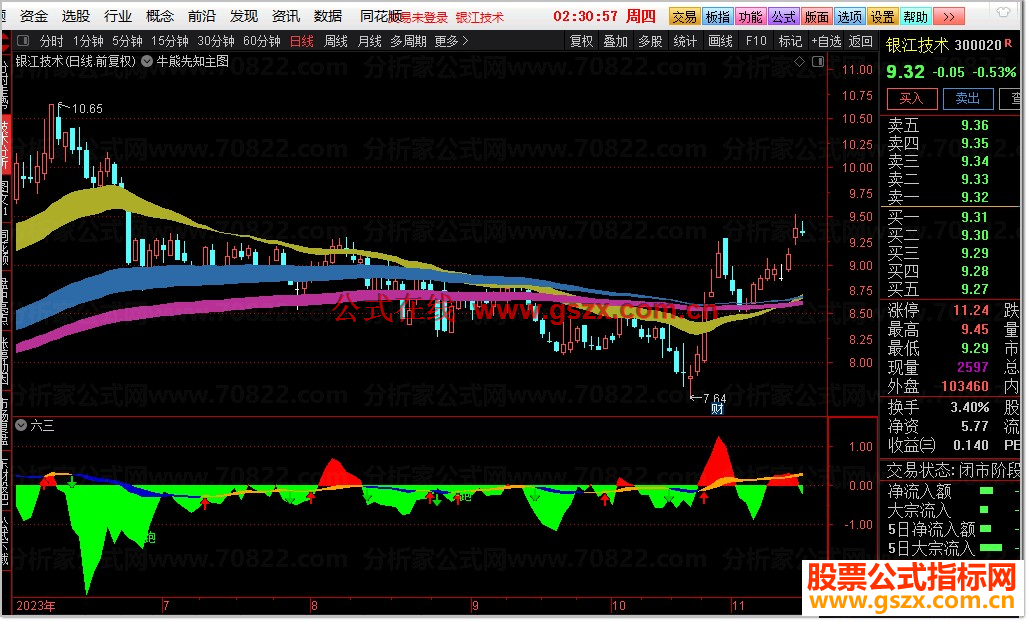
Task: Collapse the 六三 indicator panel
Action: coord(21,425)
